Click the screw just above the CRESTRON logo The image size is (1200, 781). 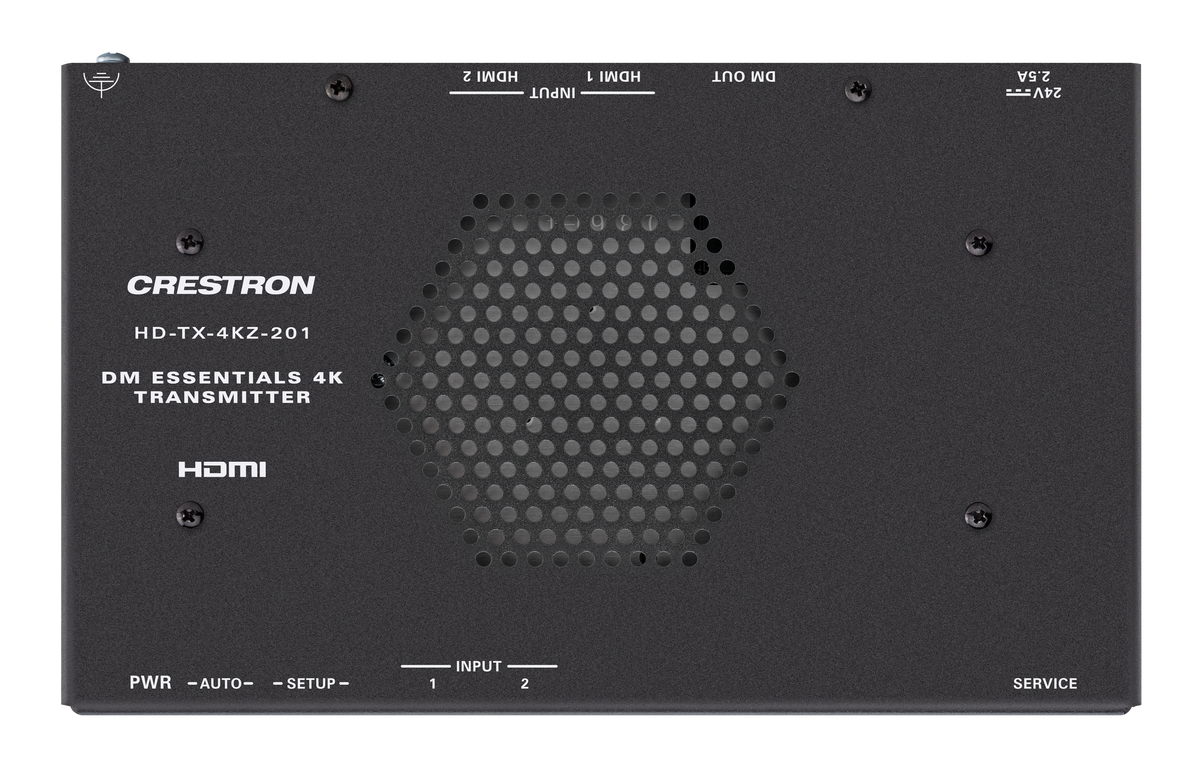coord(189,242)
